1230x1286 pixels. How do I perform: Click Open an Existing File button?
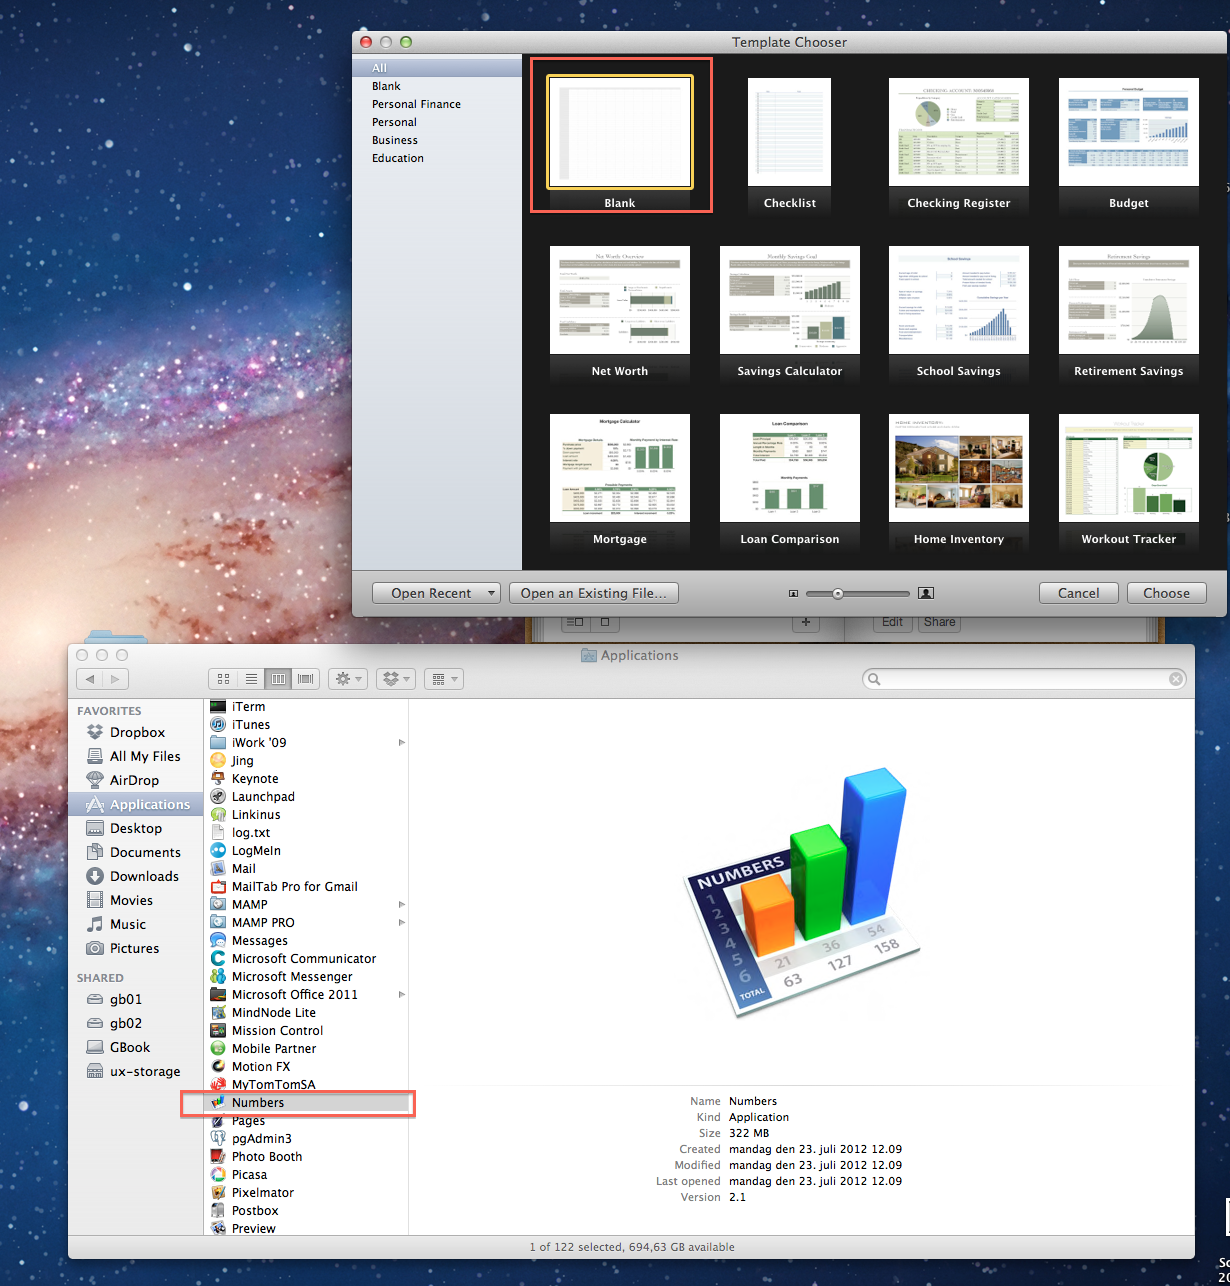point(594,593)
